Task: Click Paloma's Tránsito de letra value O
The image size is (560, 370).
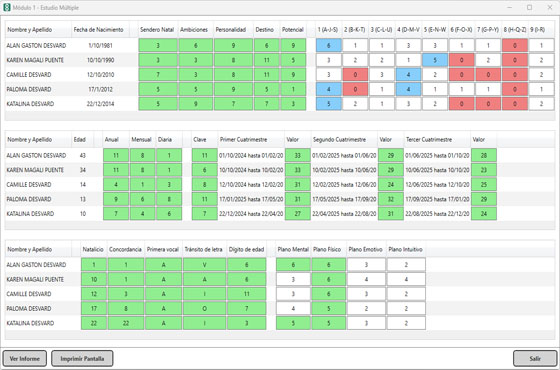Action: click(204, 309)
